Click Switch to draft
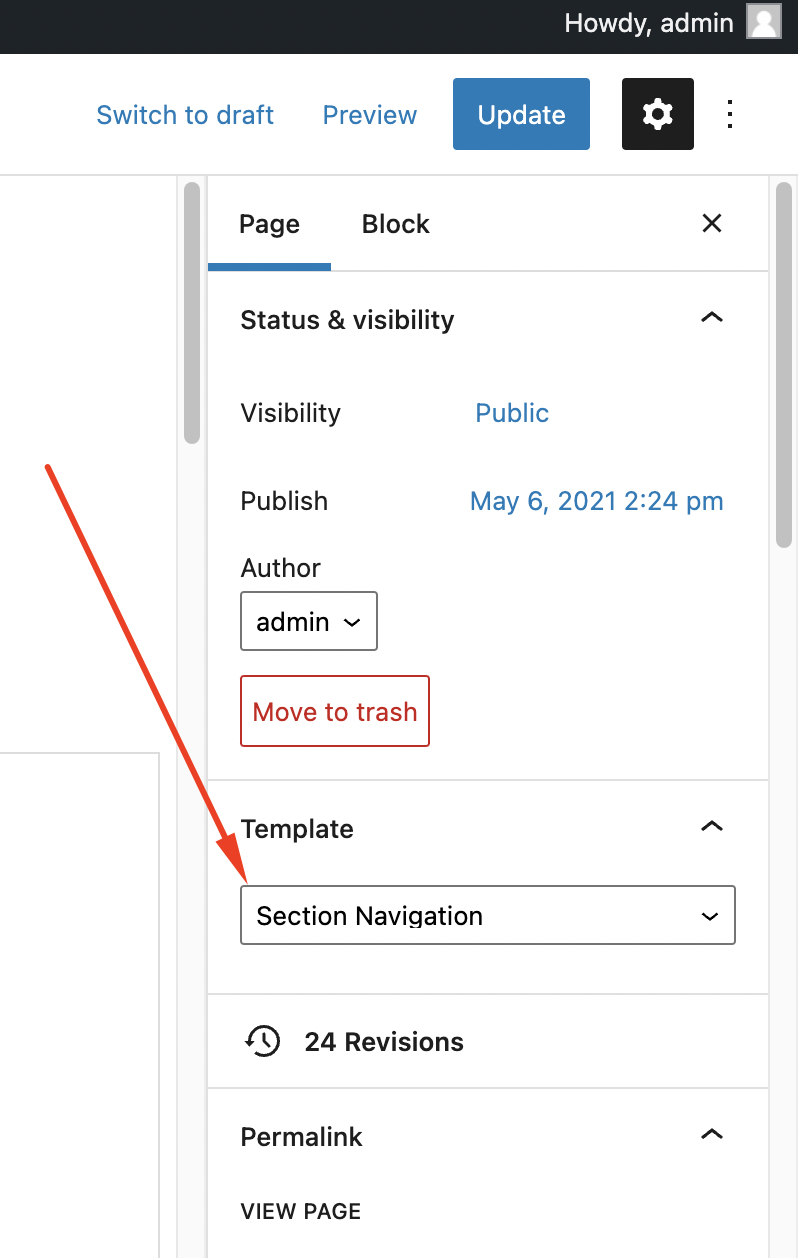 click(x=185, y=115)
